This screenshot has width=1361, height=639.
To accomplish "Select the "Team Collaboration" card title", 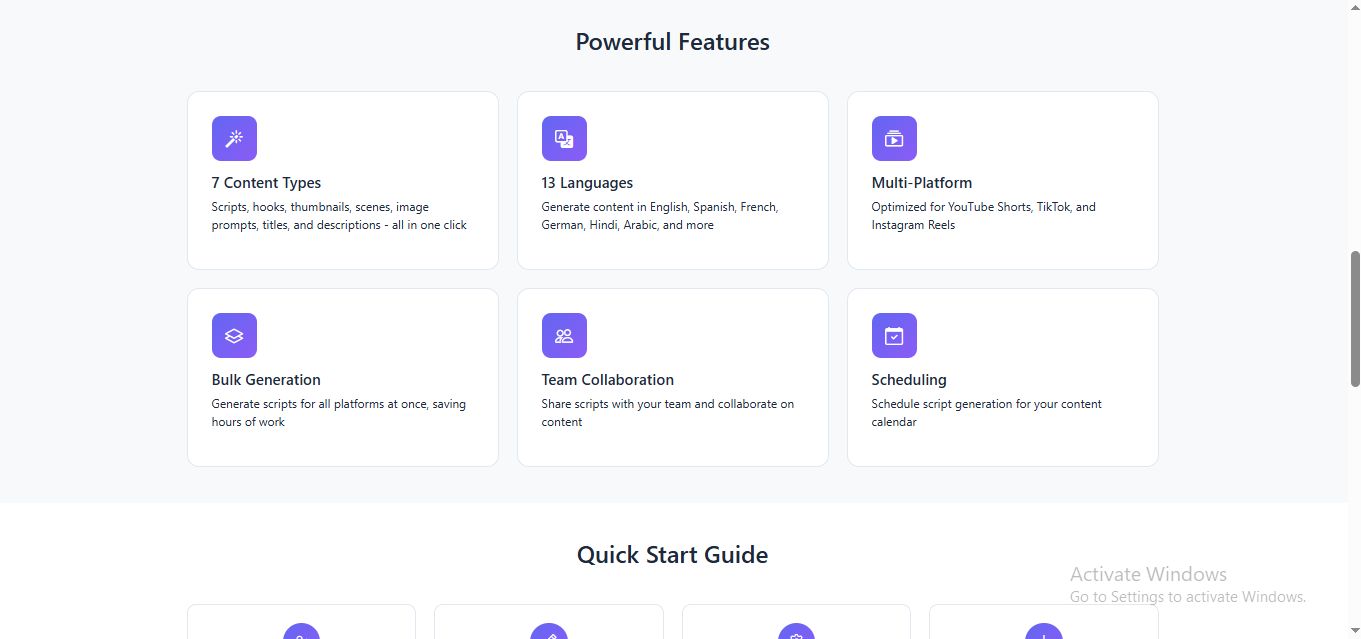I will click(x=607, y=380).
